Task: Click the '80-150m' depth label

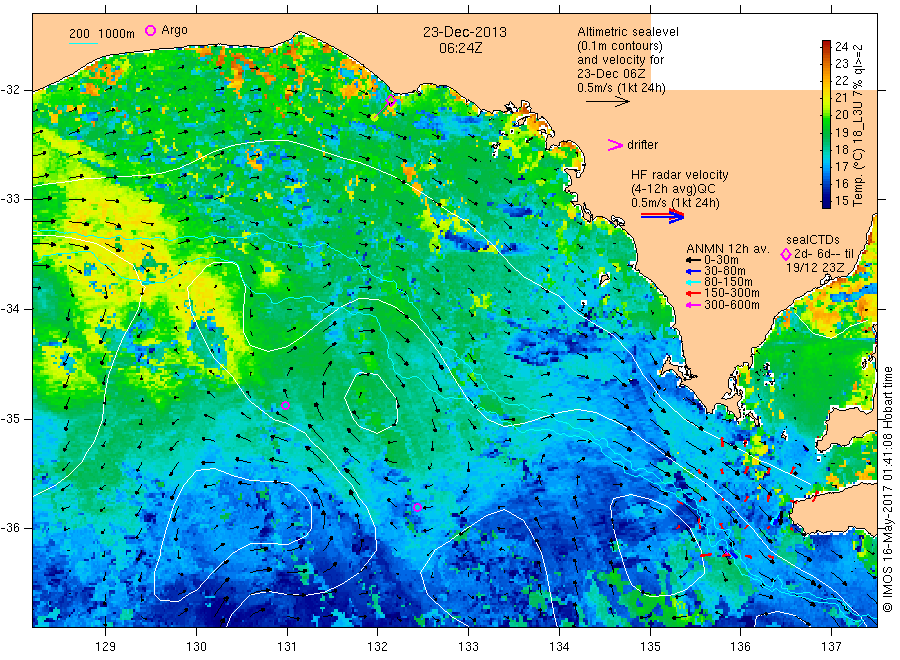Action: click(x=728, y=282)
